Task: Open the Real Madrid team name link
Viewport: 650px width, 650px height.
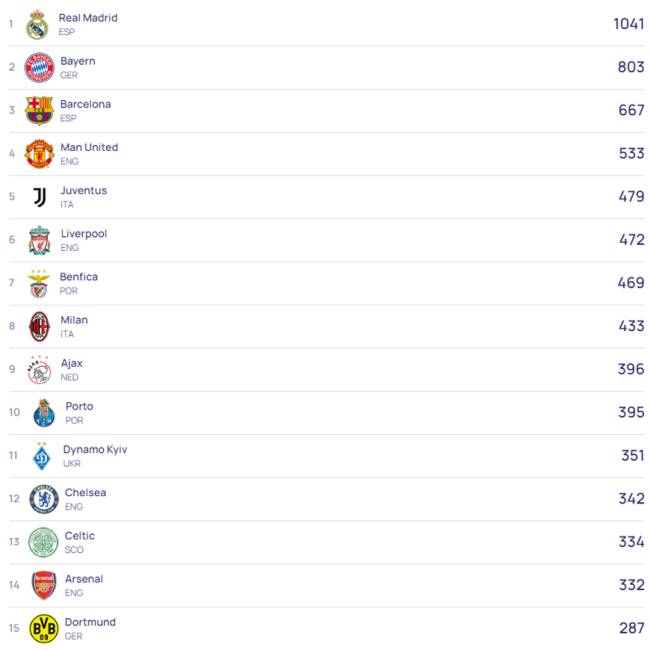Action: [88, 18]
